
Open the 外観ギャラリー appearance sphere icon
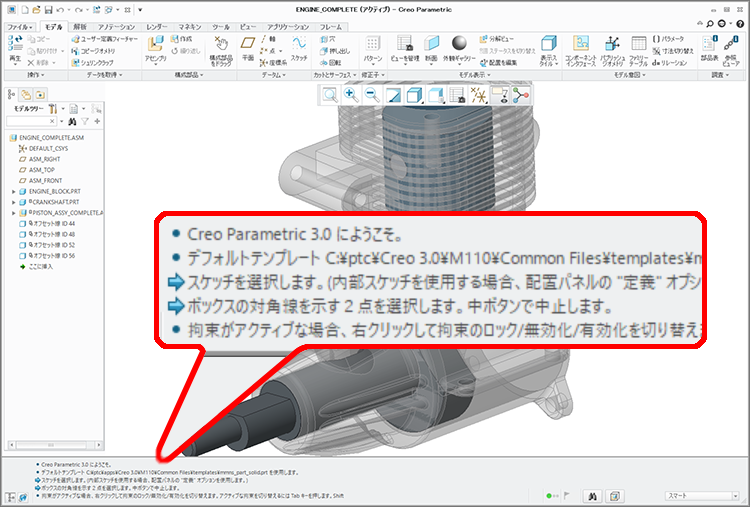[459, 48]
